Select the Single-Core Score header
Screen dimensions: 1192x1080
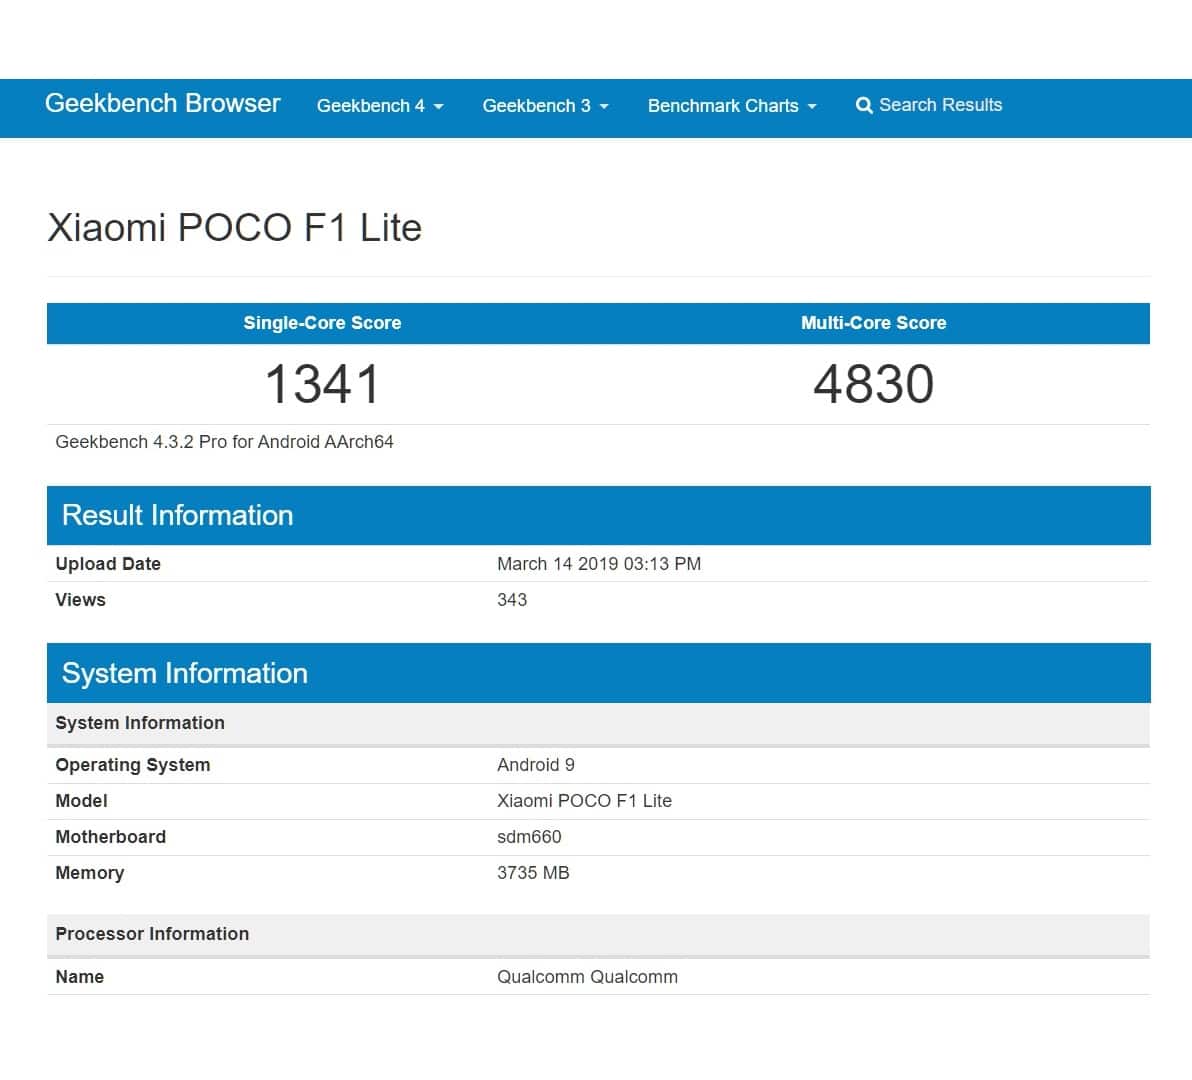point(322,323)
